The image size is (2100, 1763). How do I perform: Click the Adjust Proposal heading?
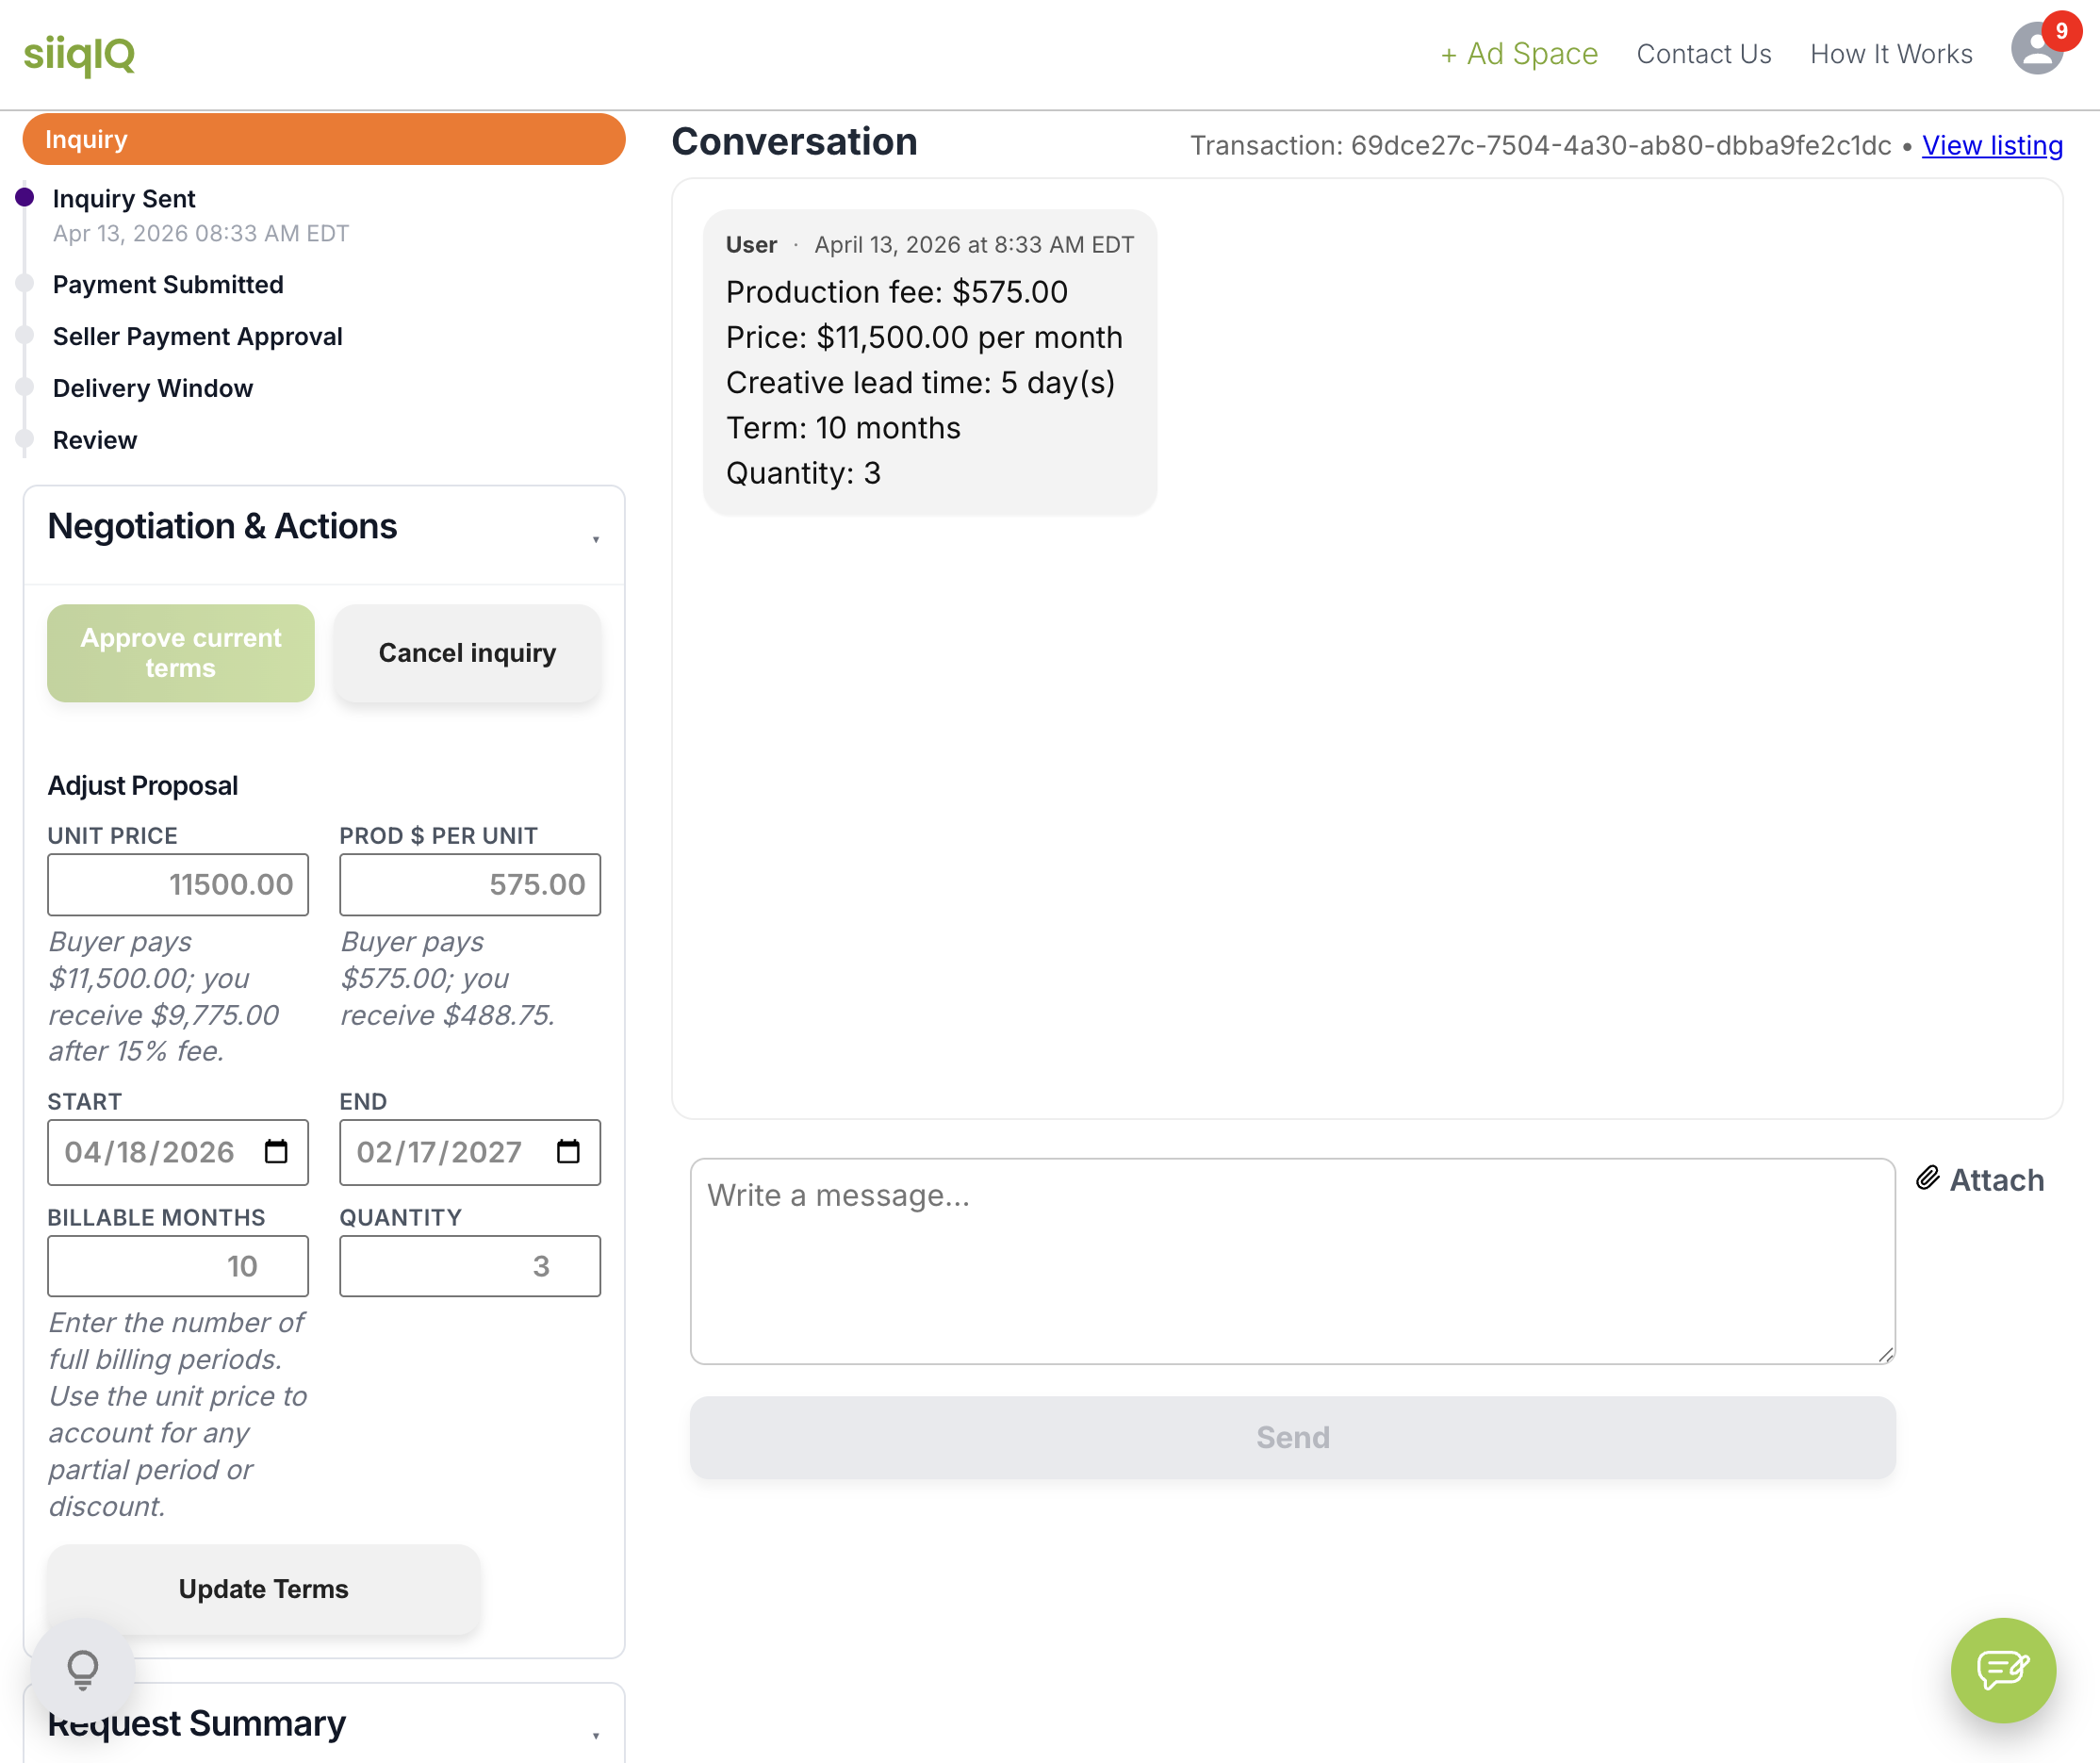coord(143,785)
